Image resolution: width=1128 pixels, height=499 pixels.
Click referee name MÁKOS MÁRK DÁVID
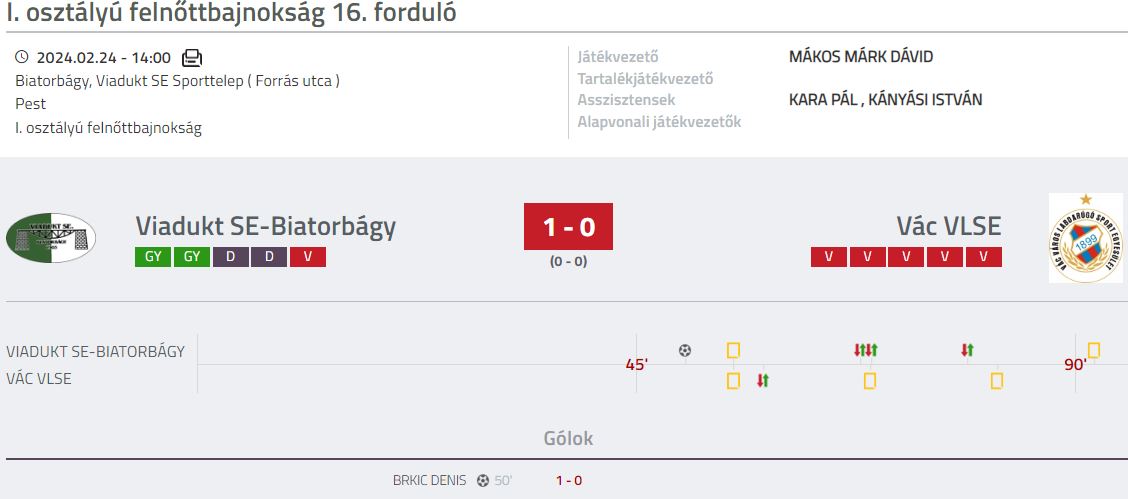point(861,57)
